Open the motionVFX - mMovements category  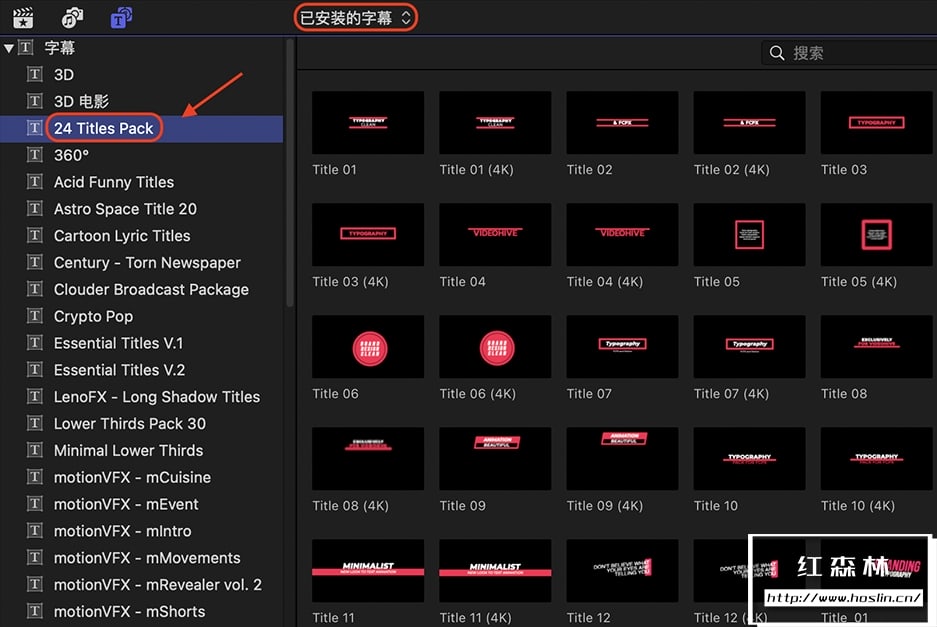(142, 558)
